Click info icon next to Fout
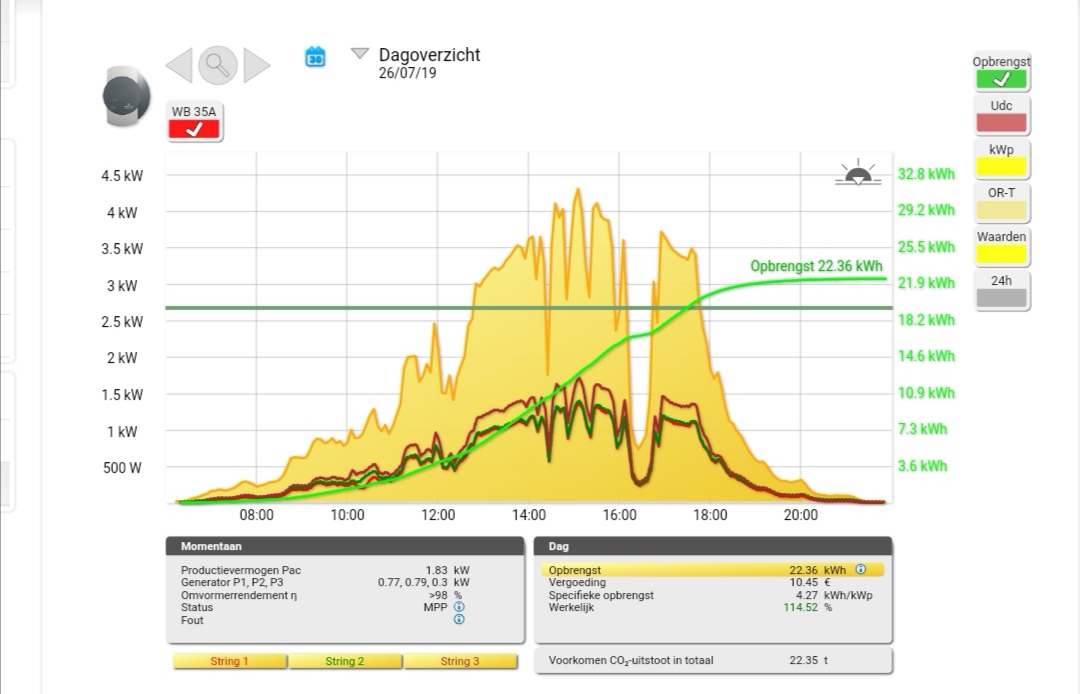 point(459,620)
